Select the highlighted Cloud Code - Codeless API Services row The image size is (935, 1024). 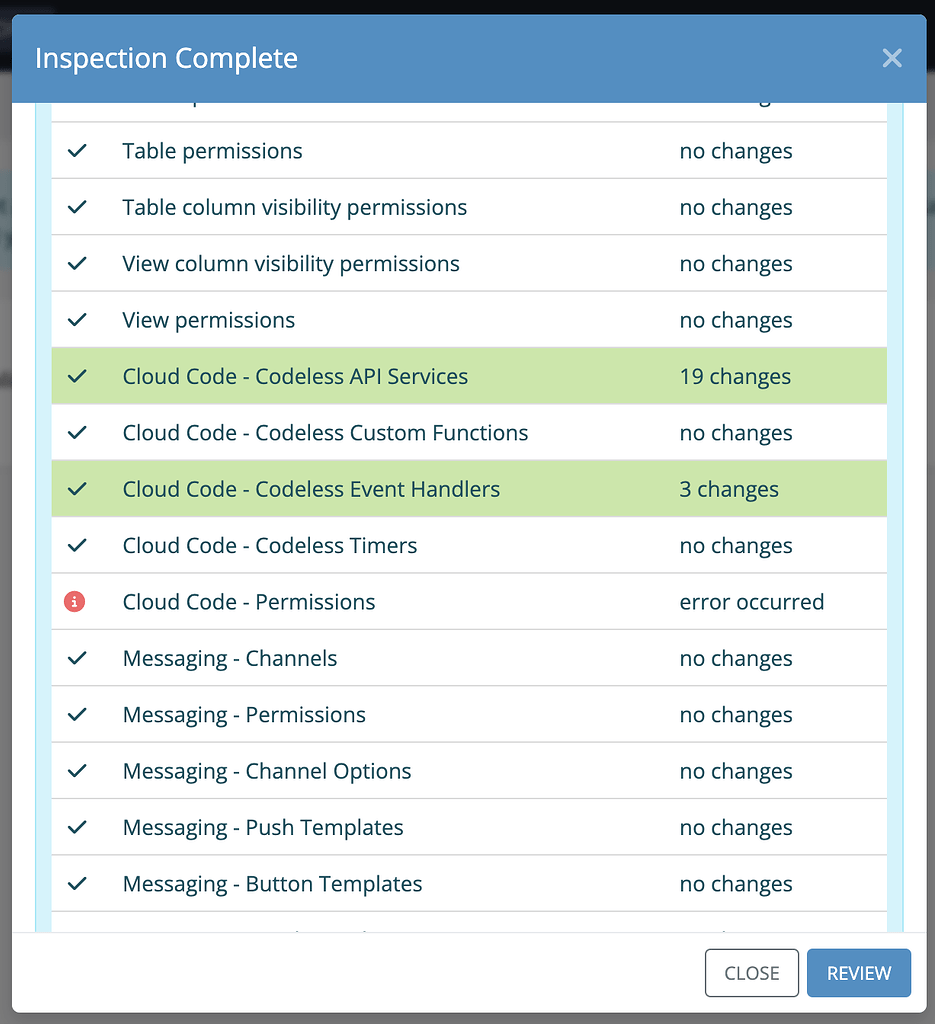tap(400, 376)
